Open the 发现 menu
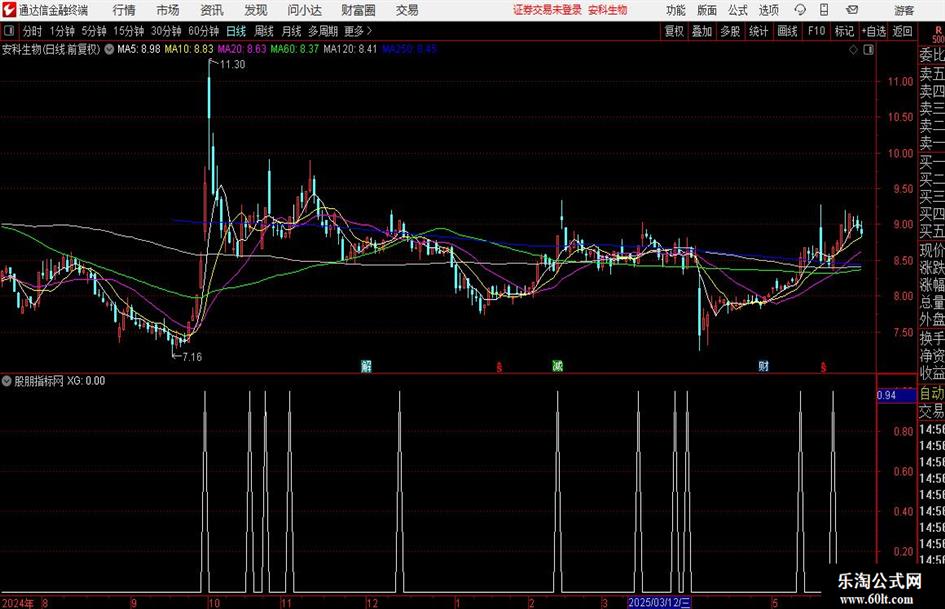The height and width of the screenshot is (609, 945). tap(256, 10)
